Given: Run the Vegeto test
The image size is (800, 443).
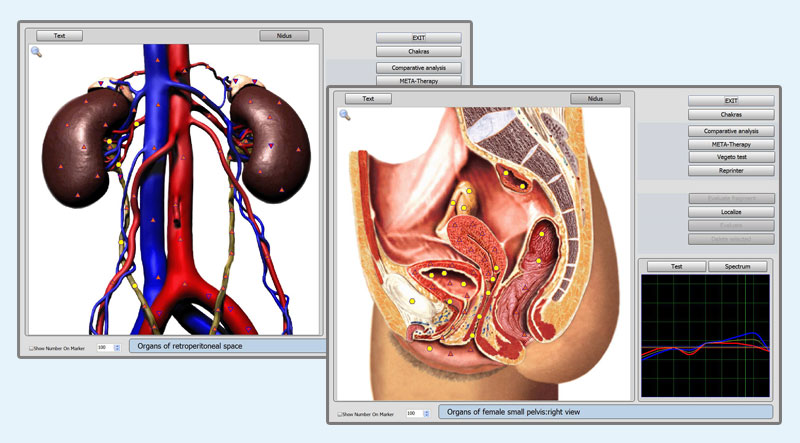Looking at the screenshot, I should pyautogui.click(x=731, y=157).
